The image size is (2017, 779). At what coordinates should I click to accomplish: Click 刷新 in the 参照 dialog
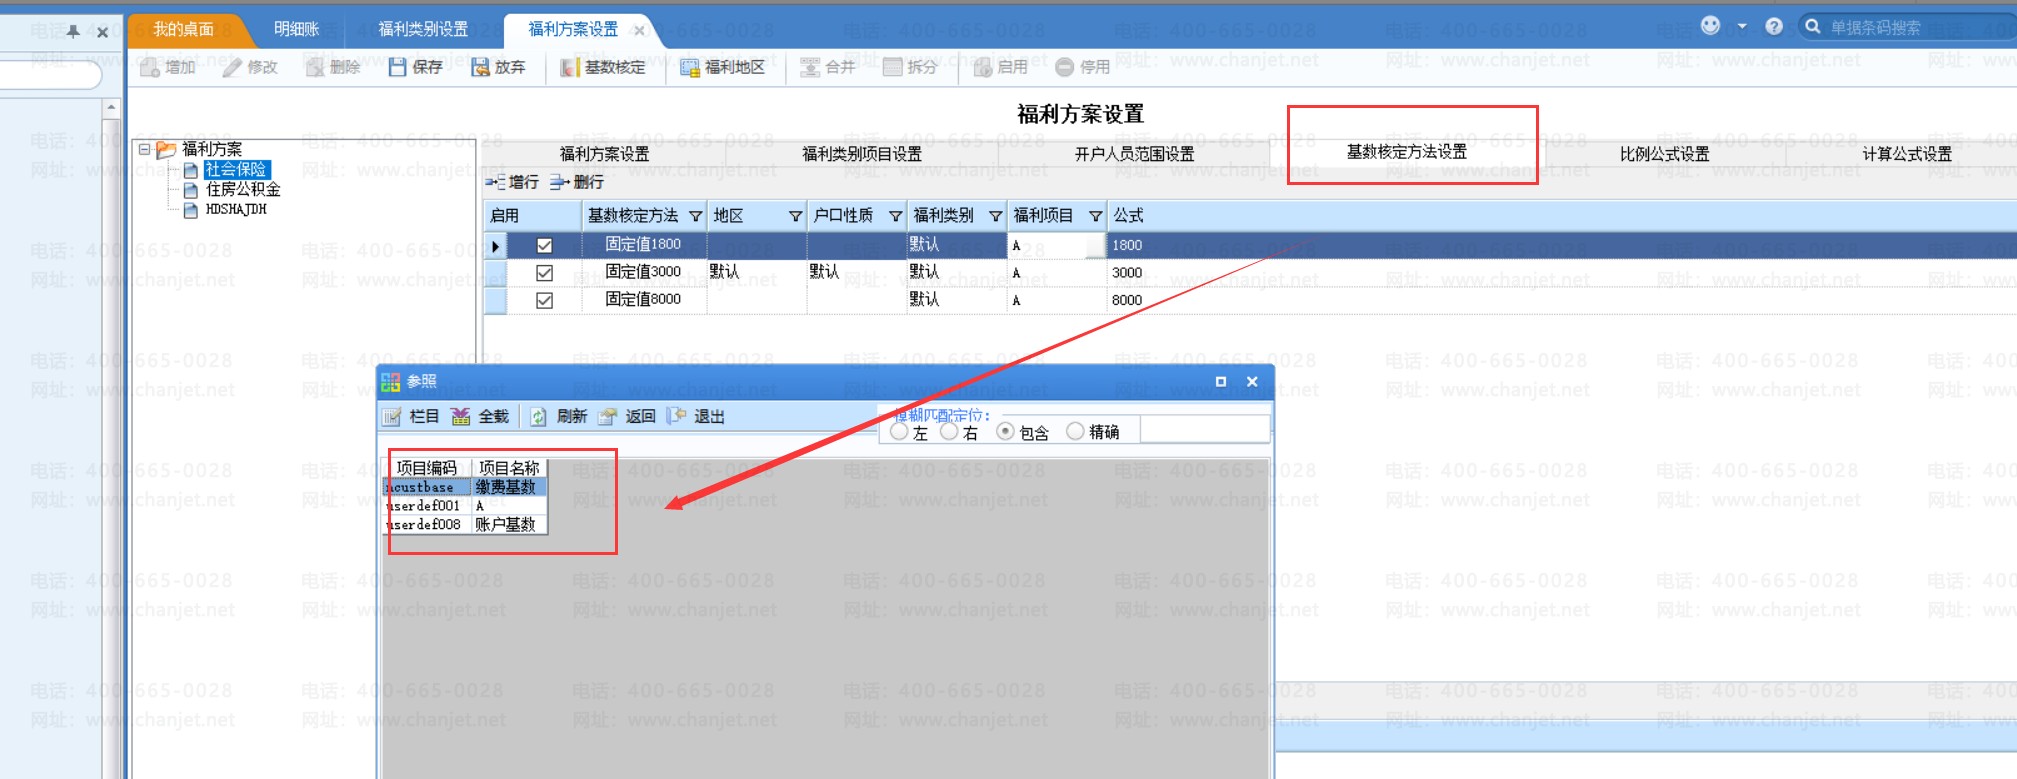coord(539,416)
